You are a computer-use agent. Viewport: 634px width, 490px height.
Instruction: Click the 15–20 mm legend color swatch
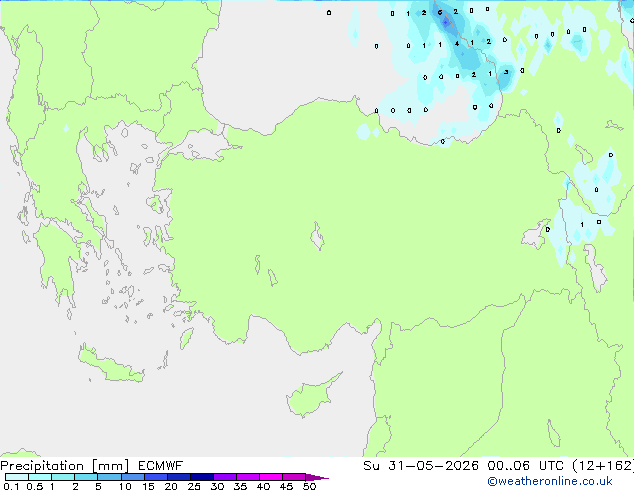[156, 477]
